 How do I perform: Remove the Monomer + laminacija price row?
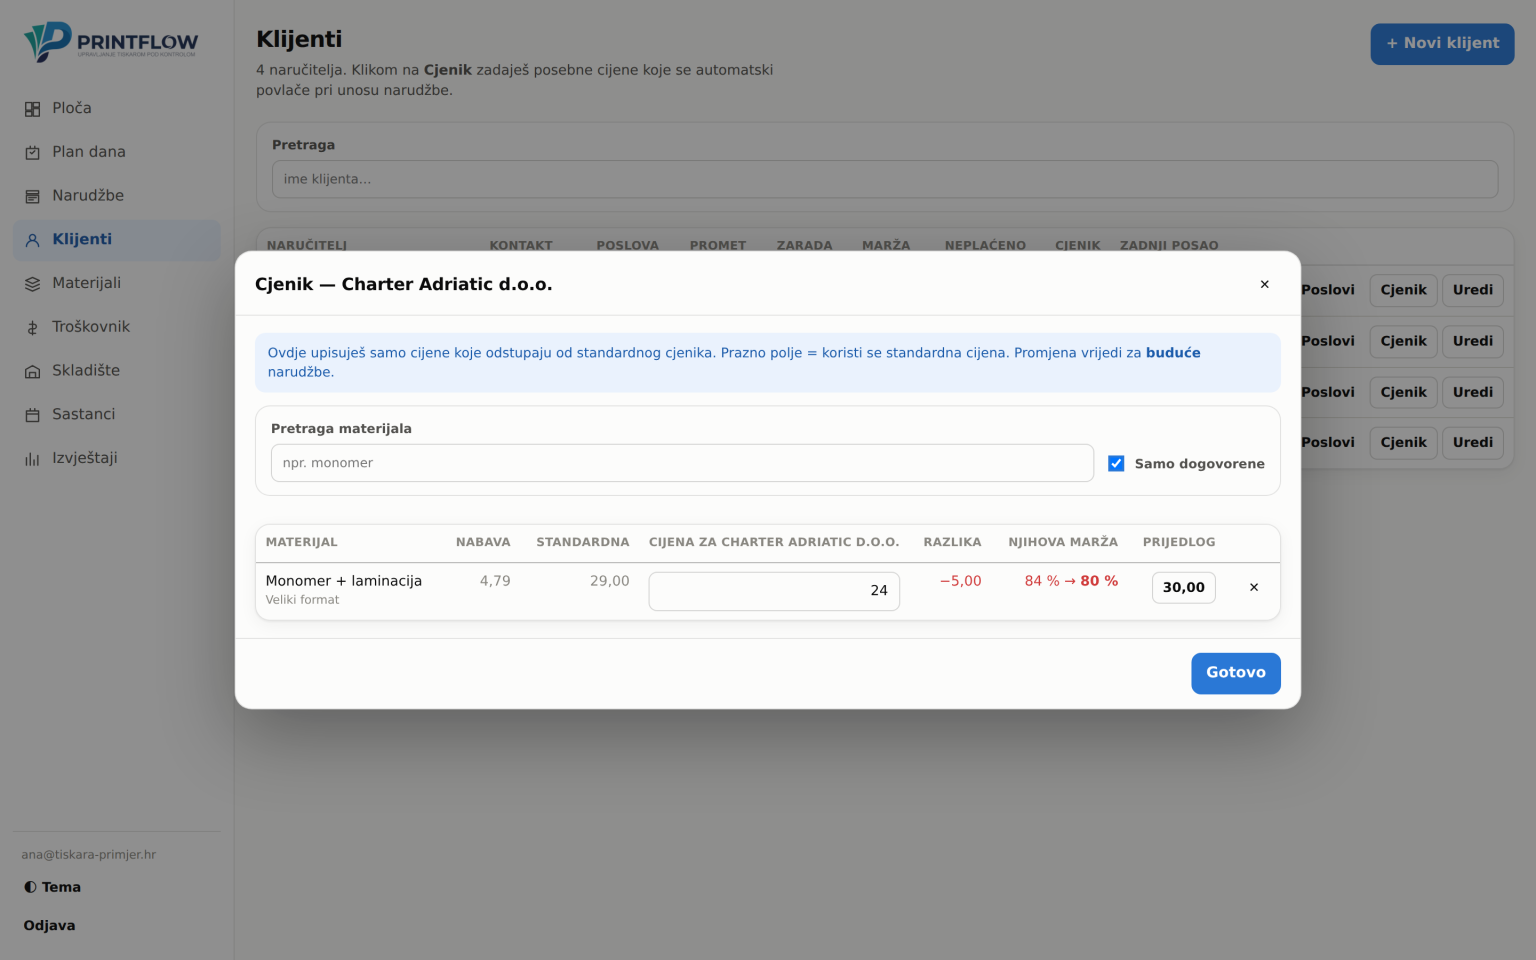[1254, 587]
